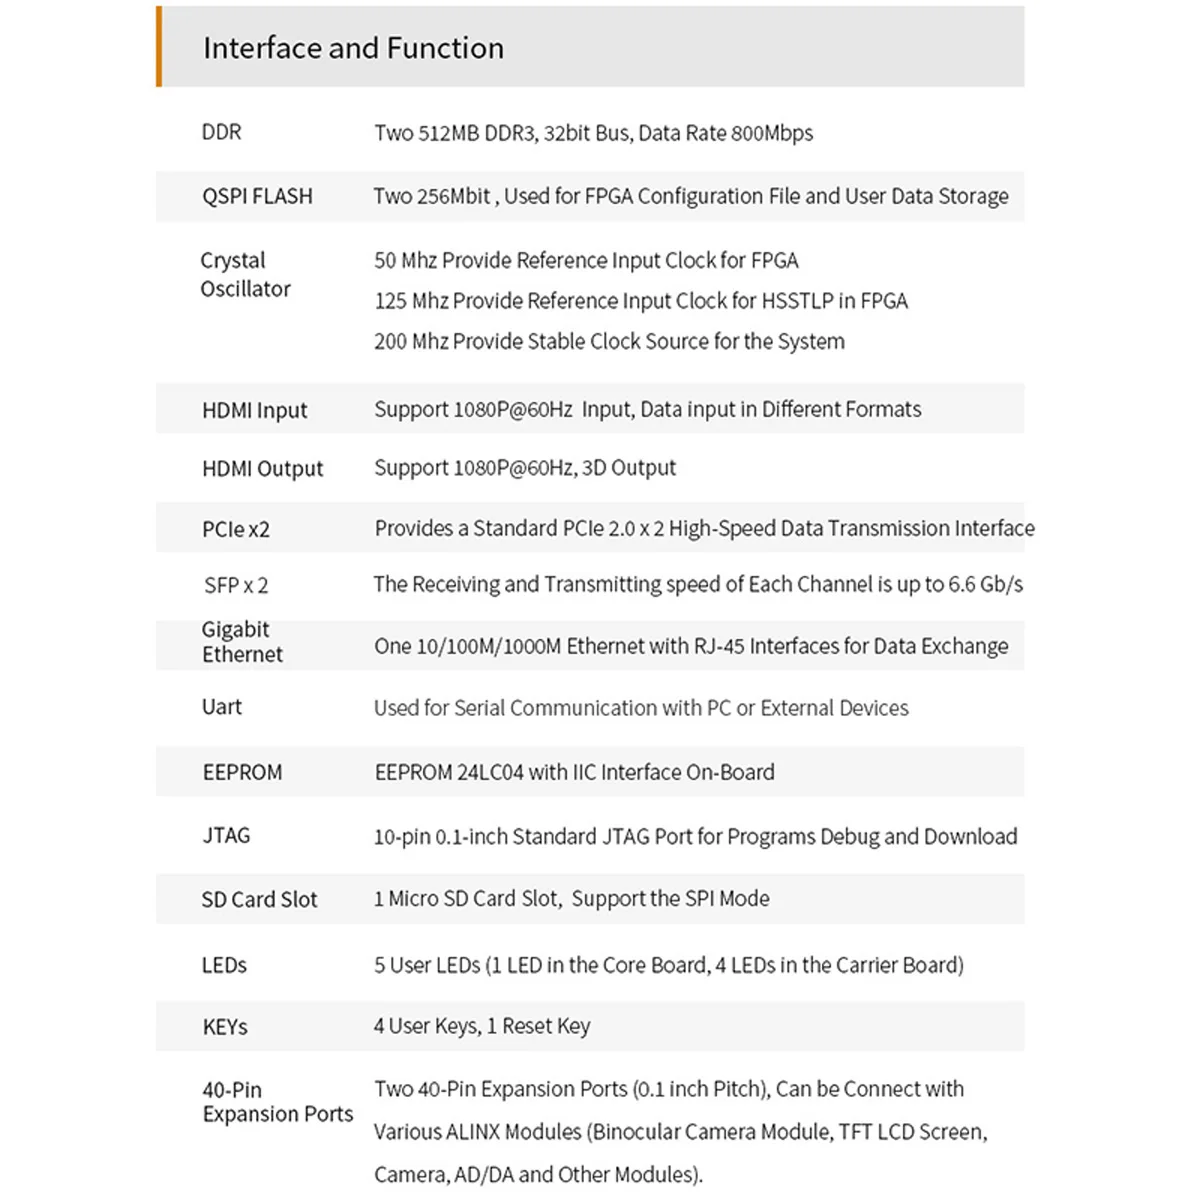Click the LEDs row label
1200x1200 pixels.
(224, 965)
